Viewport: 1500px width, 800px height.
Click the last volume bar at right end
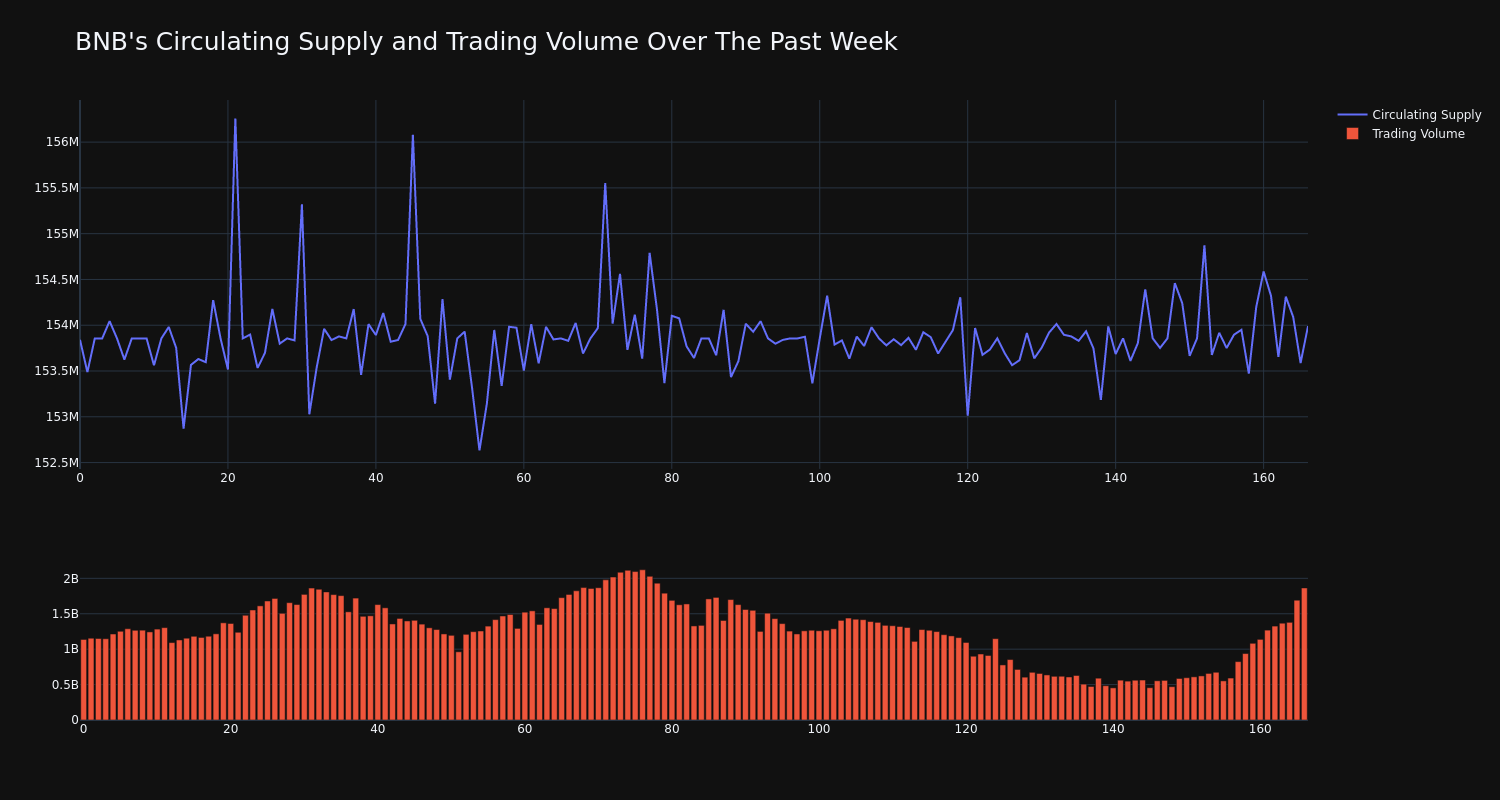point(1304,654)
